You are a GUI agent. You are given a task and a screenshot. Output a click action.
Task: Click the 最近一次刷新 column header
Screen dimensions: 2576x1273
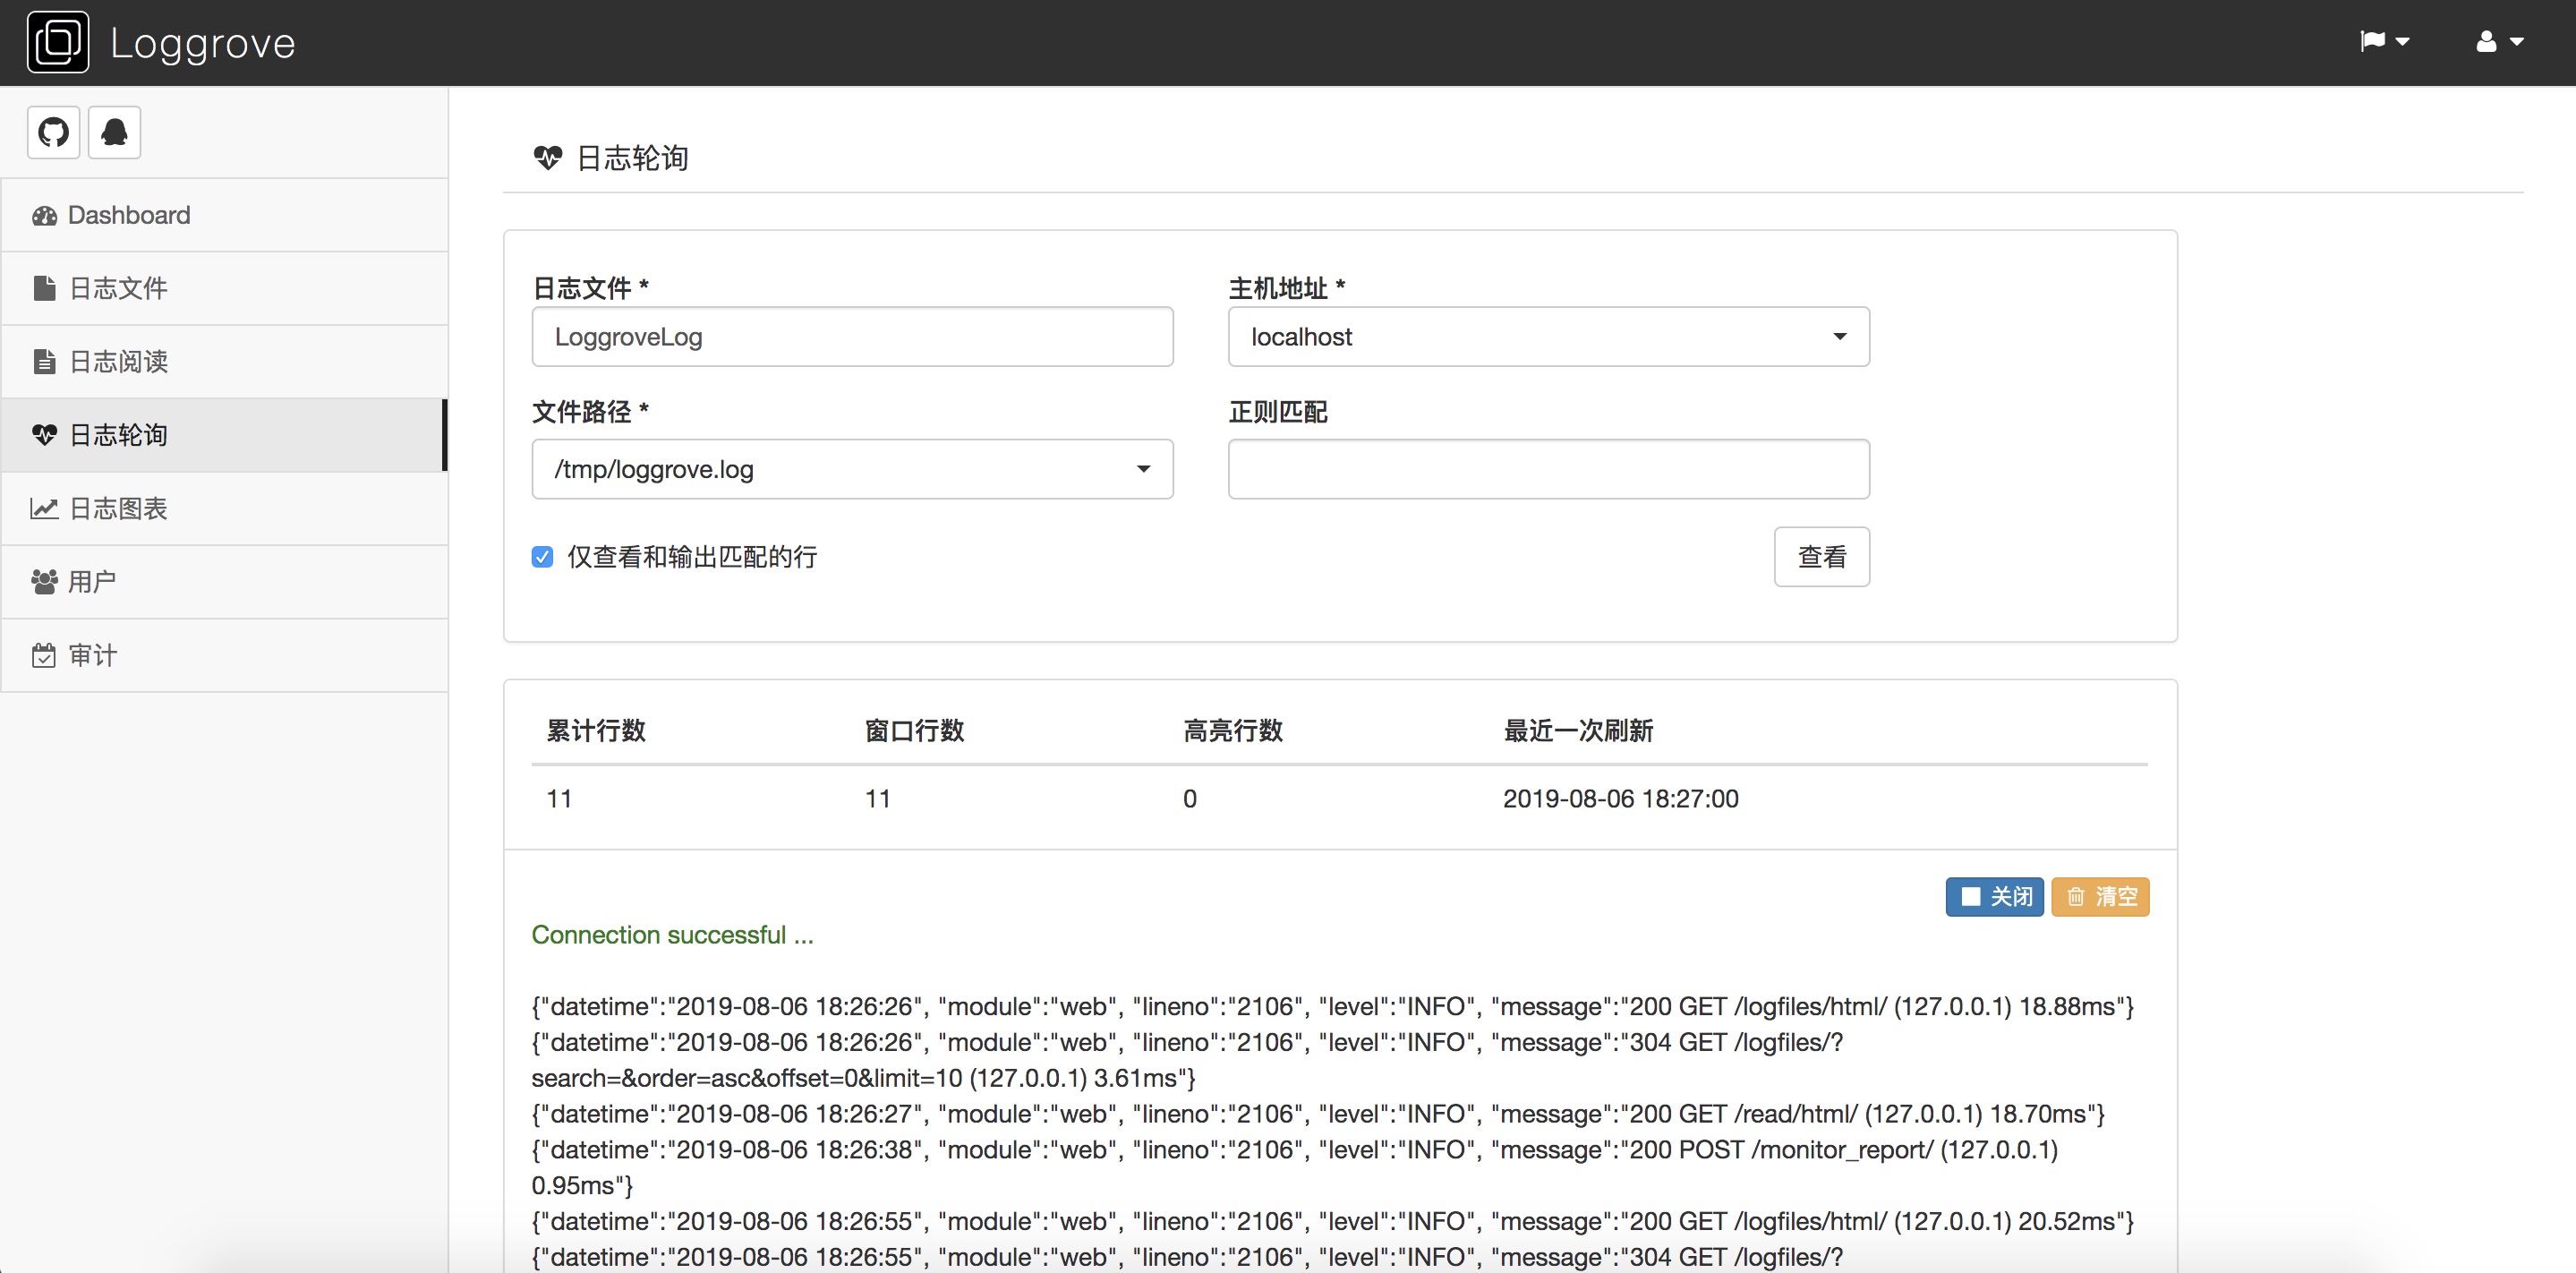pos(1578,731)
